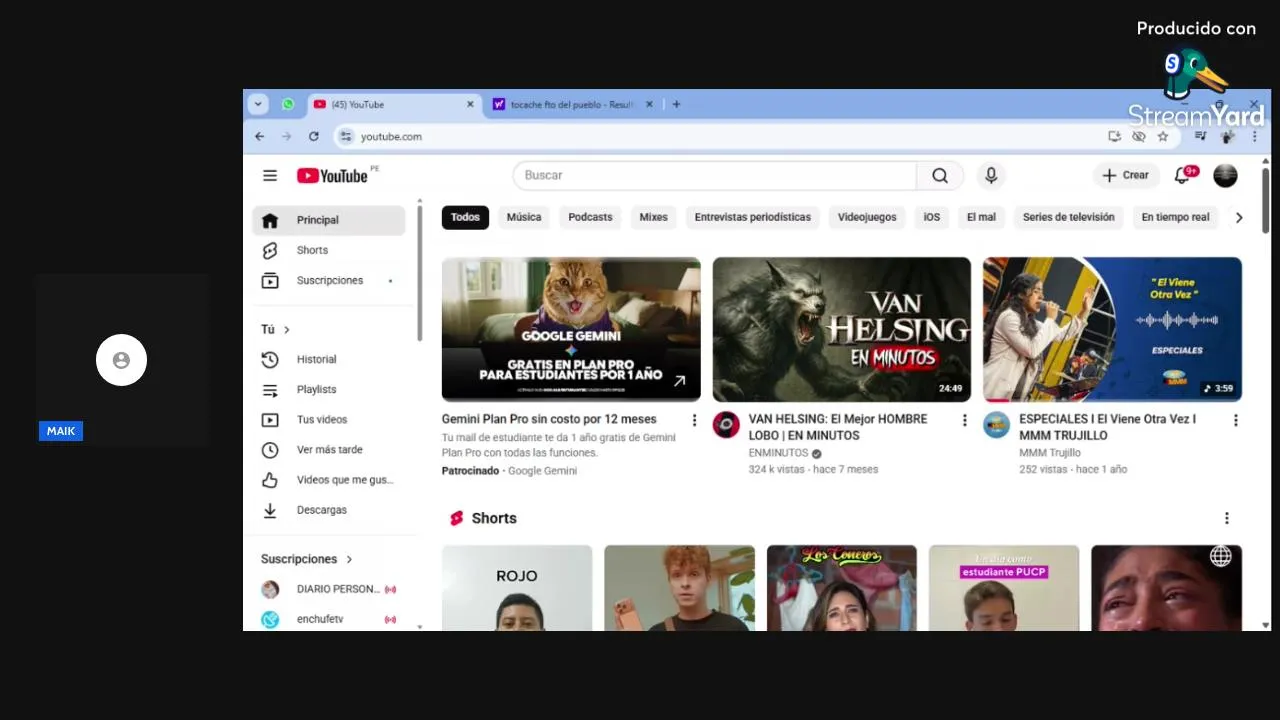Screen dimensions: 1280x720
Task: Play the VAN HELSING En Minutos thumbnail
Action: pyautogui.click(x=842, y=329)
